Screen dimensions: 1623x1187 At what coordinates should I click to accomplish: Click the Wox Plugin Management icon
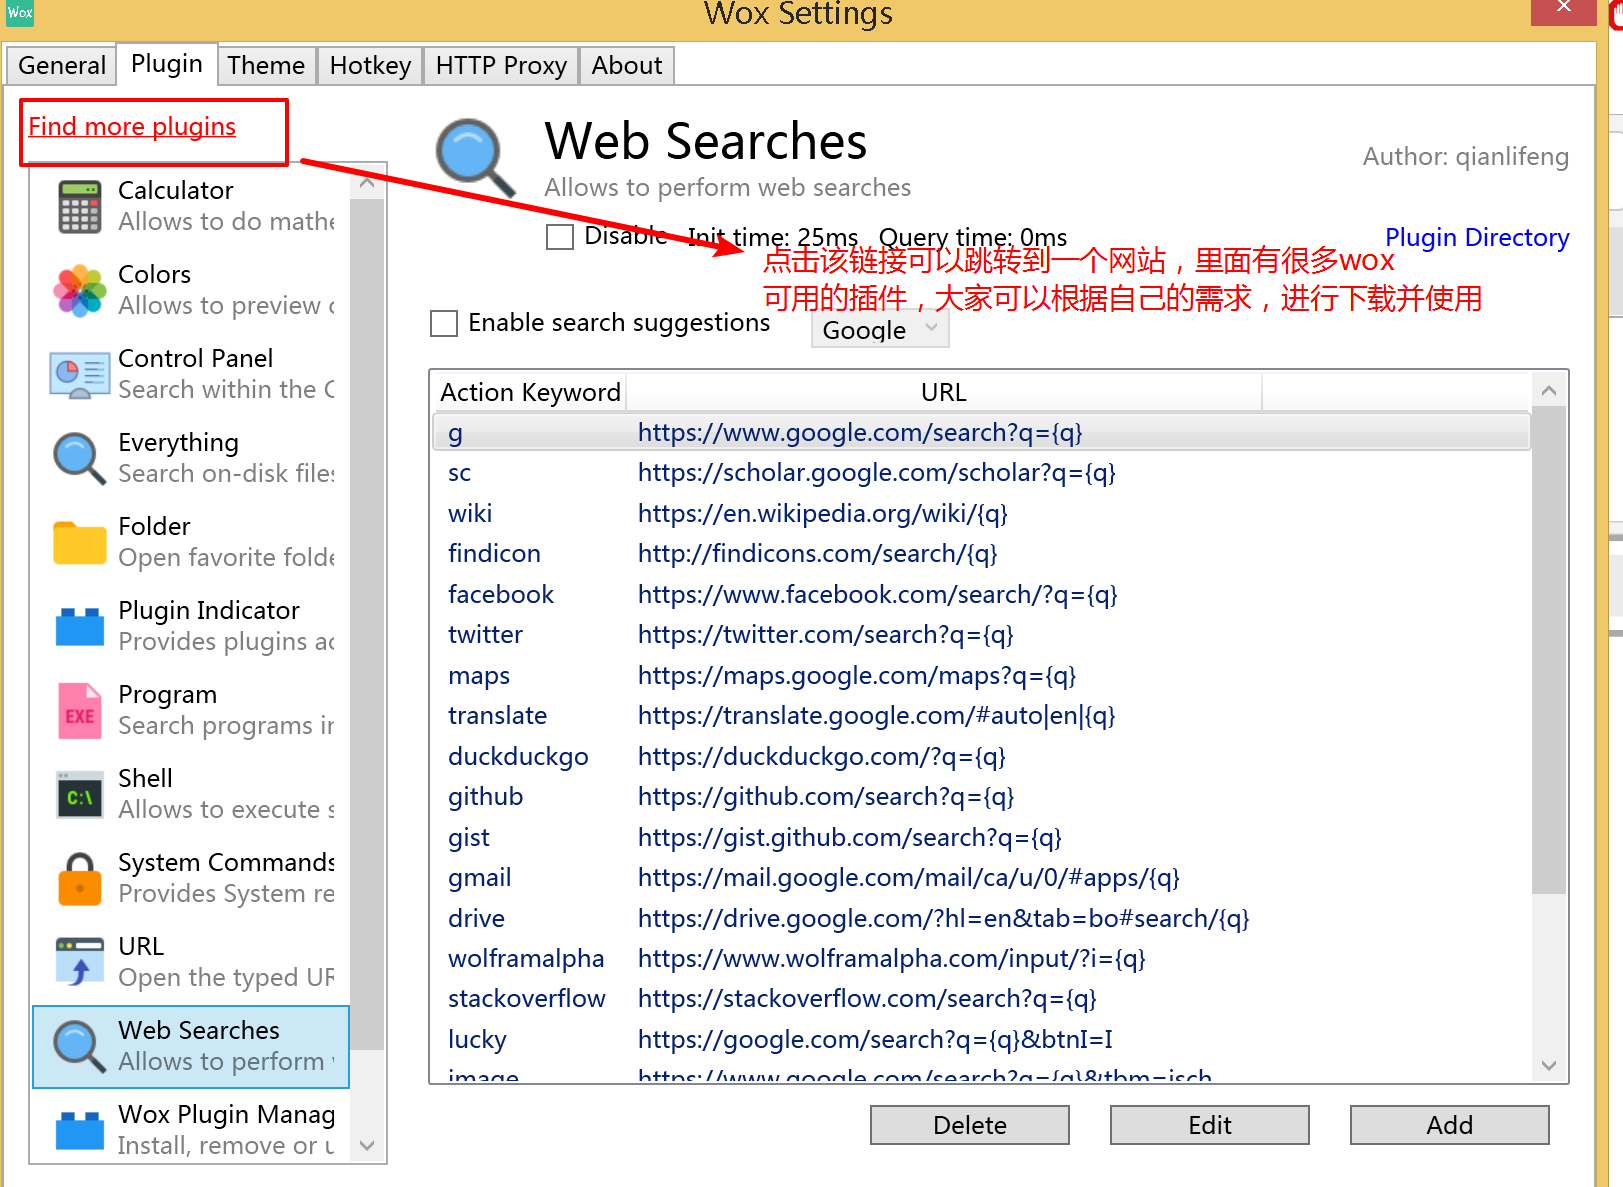click(x=80, y=1130)
